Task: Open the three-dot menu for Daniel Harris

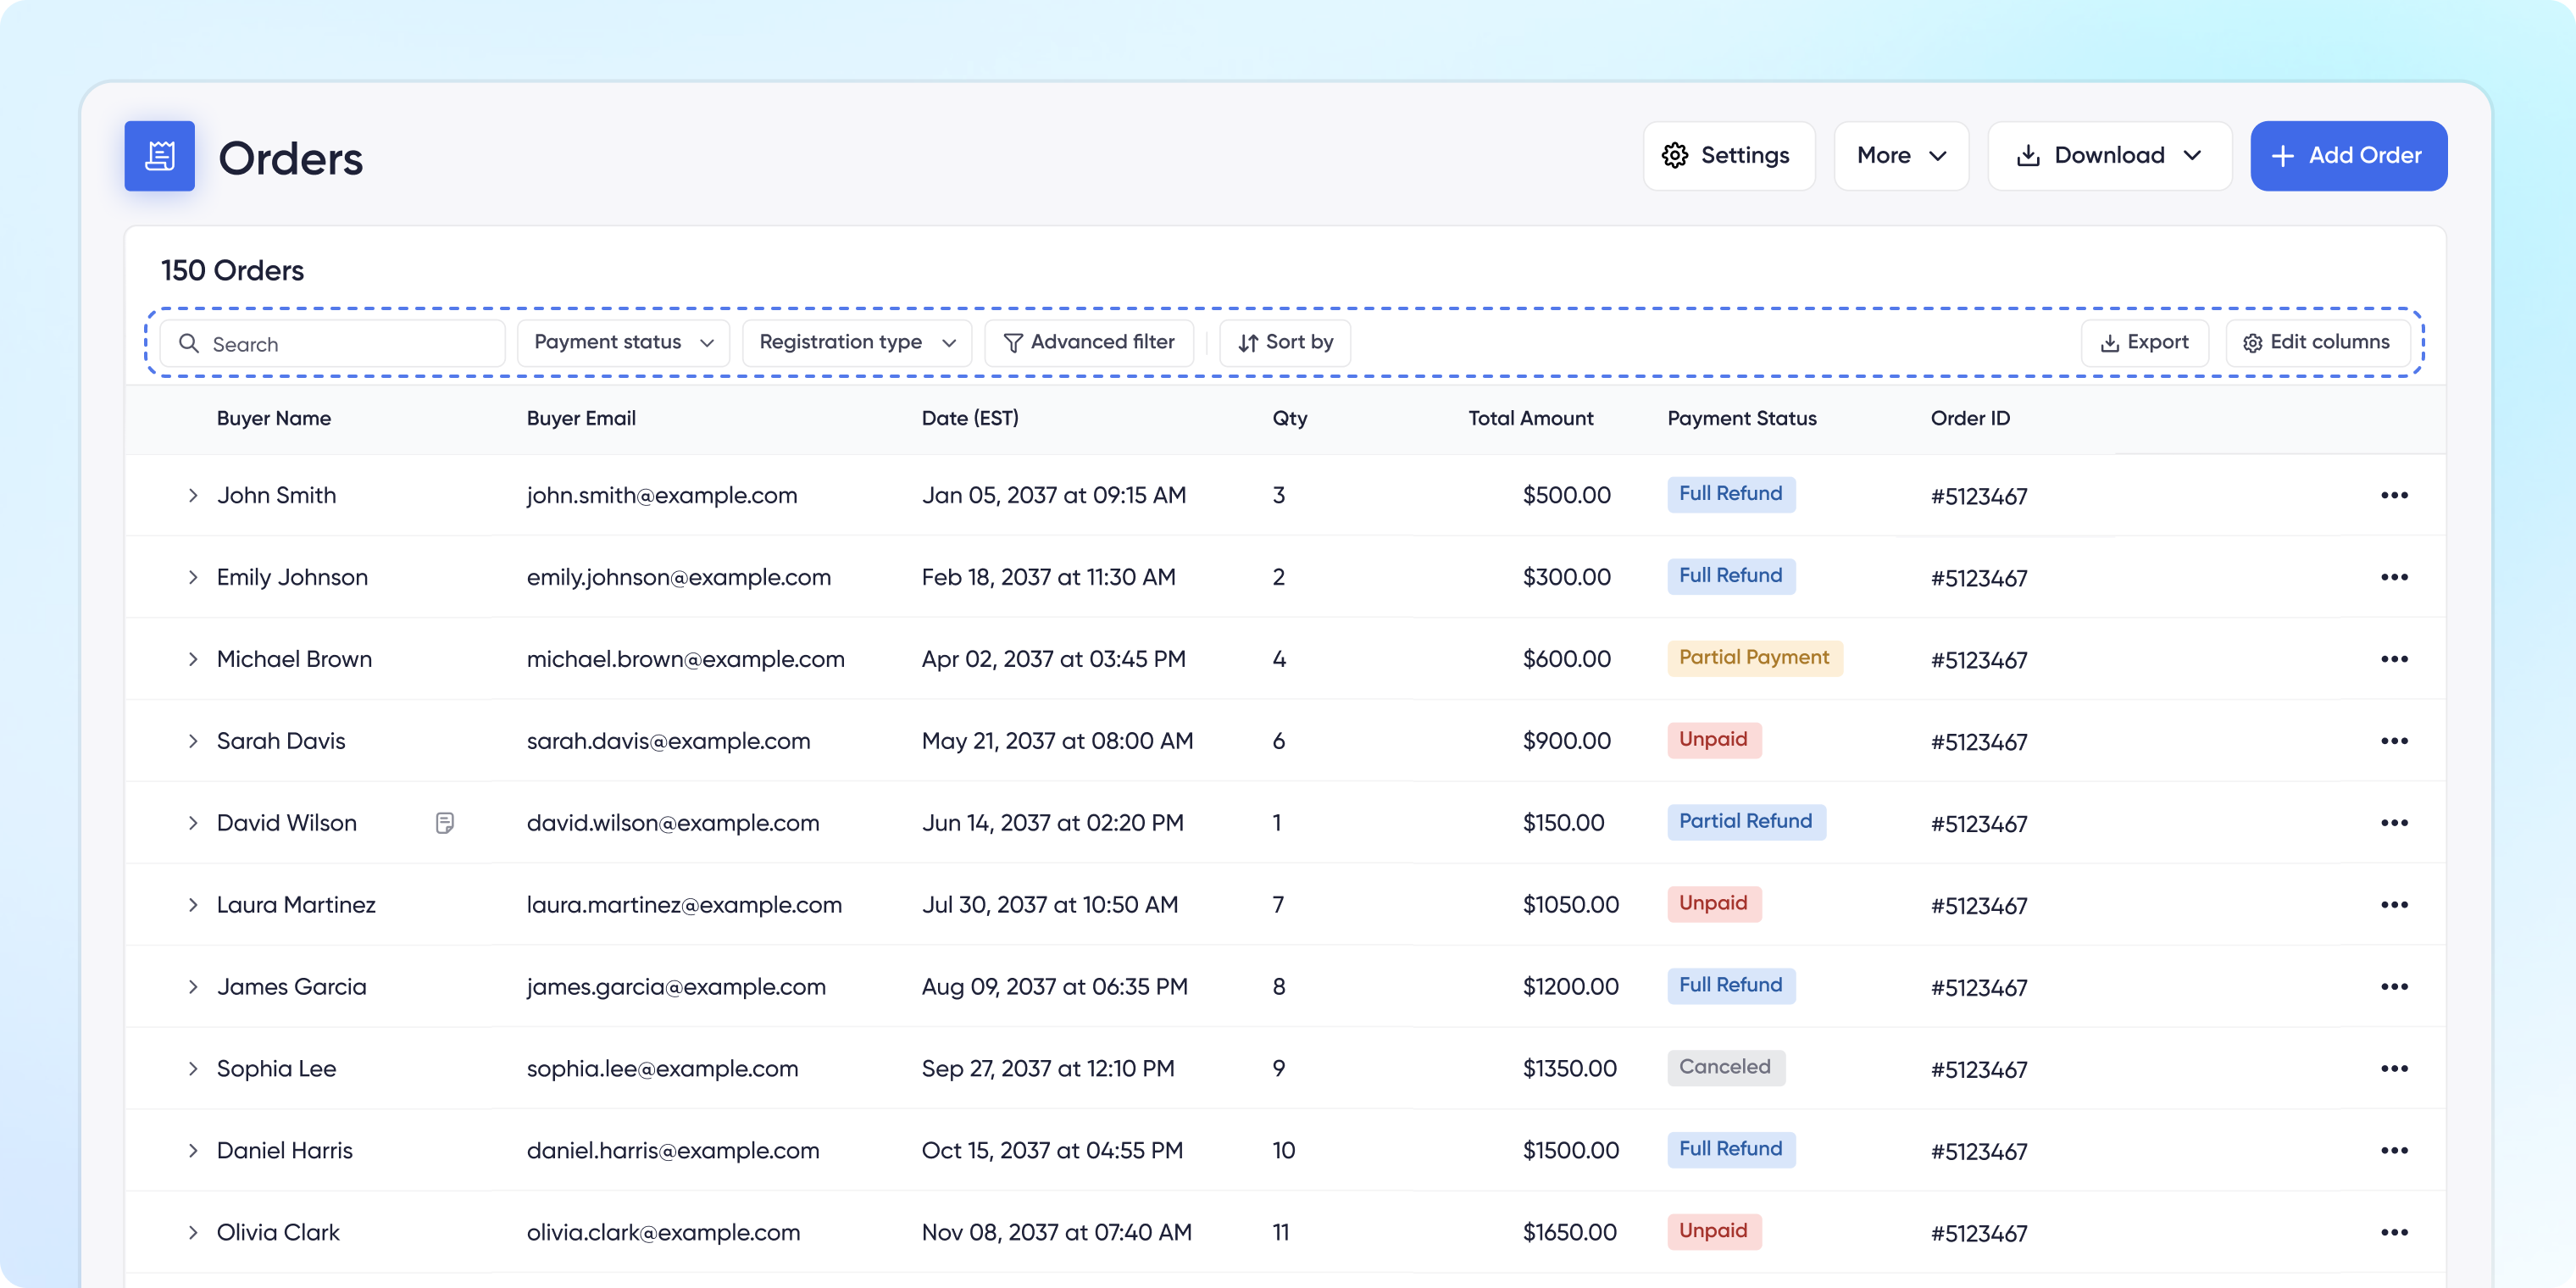Action: pos(2394,1152)
